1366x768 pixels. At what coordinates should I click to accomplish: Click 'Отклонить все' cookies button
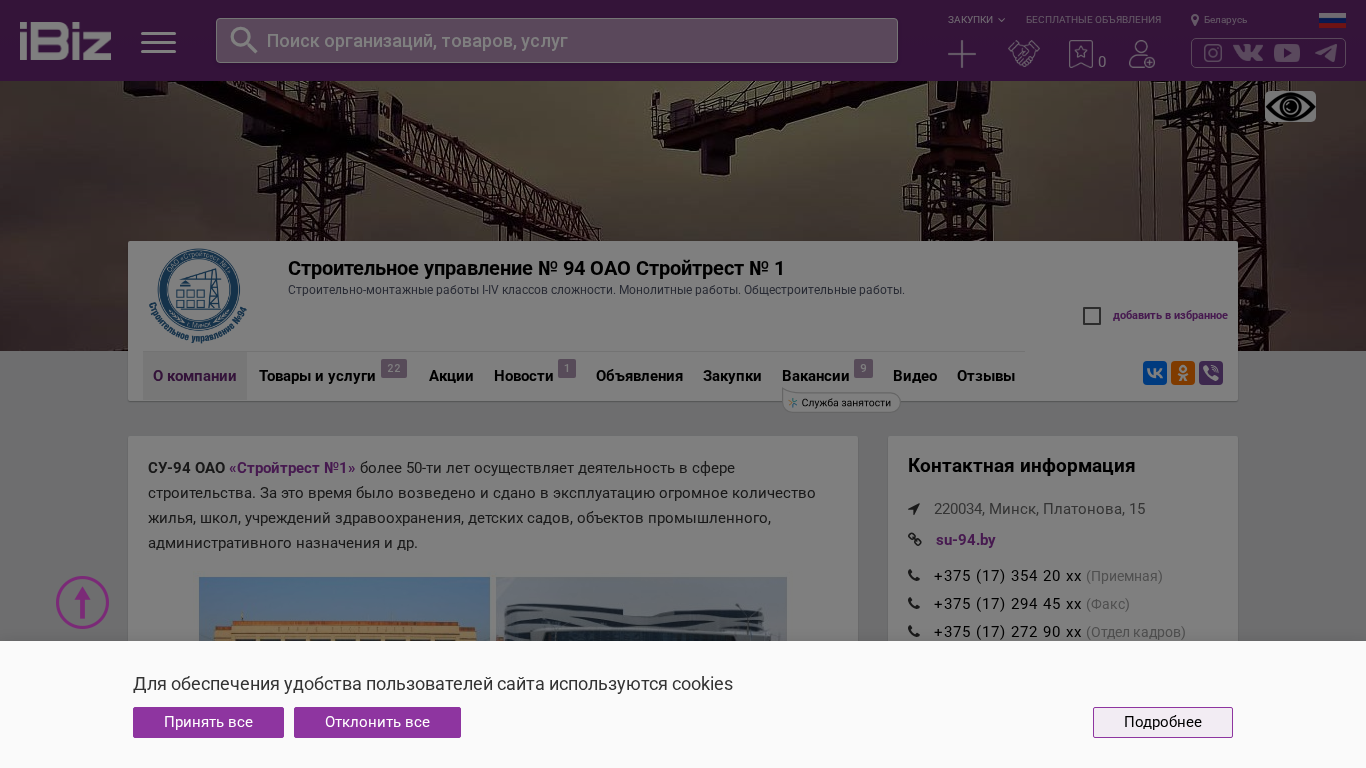click(377, 722)
